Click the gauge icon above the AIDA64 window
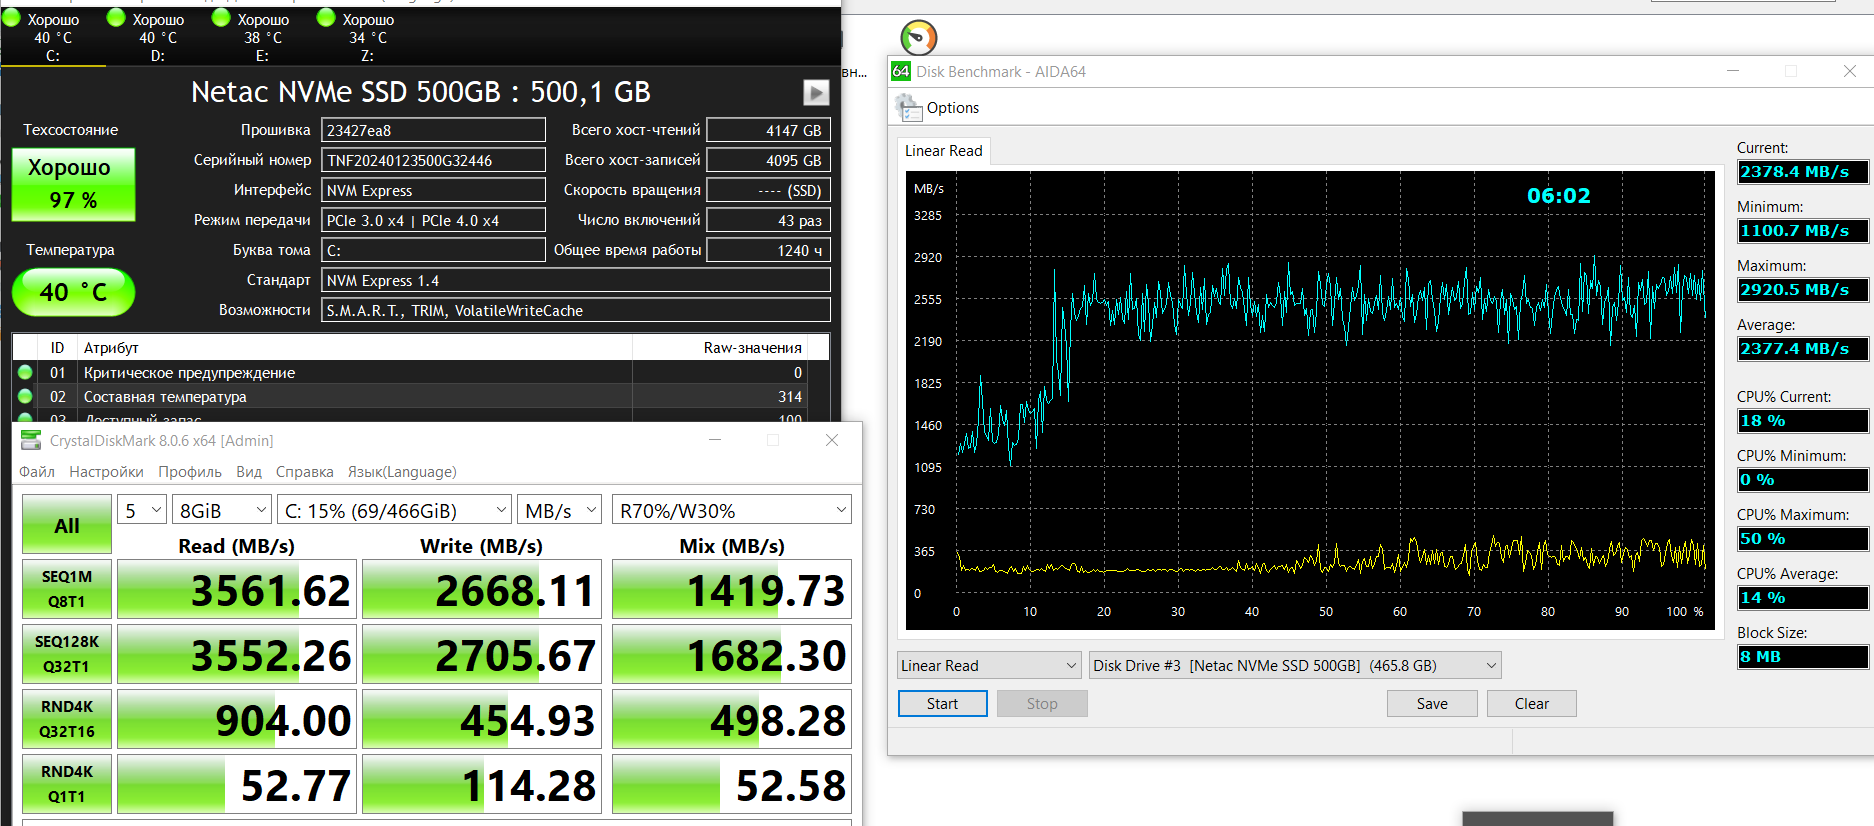 coord(919,37)
